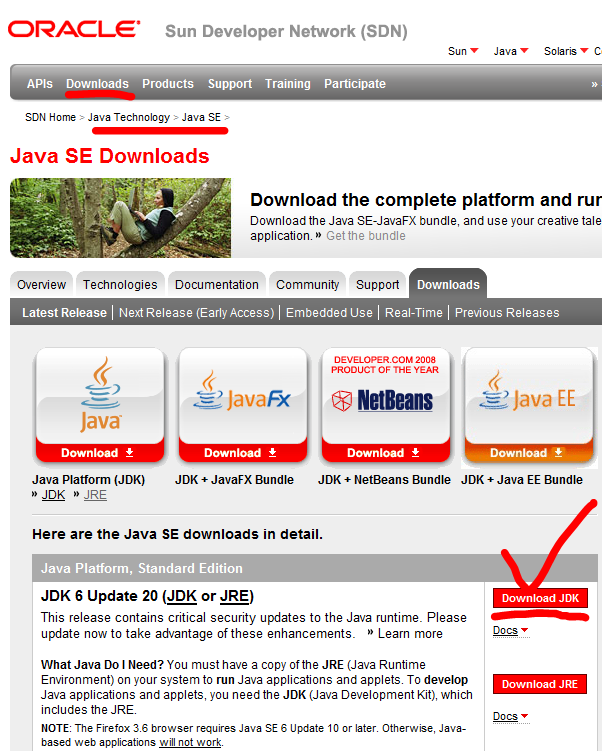Switch to the Support tab below banner
This screenshot has height=751, width=602.
pos(377,284)
